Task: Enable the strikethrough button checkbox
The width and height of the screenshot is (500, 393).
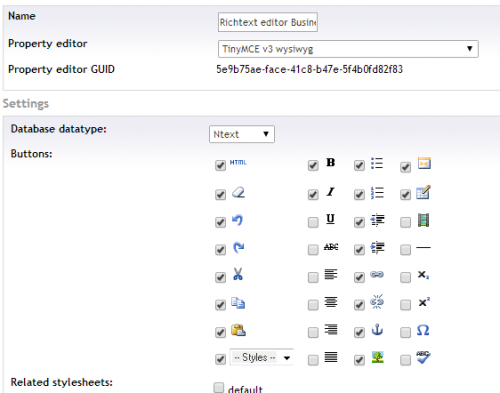Action: pos(313,250)
